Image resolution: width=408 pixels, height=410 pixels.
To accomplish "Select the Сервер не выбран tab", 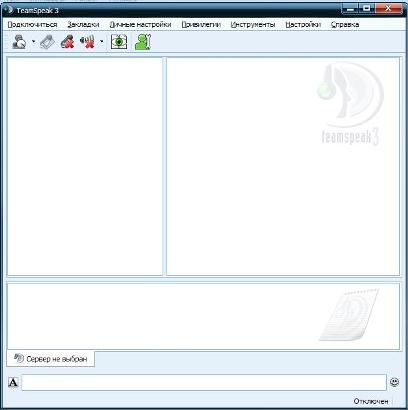I will 51,359.
